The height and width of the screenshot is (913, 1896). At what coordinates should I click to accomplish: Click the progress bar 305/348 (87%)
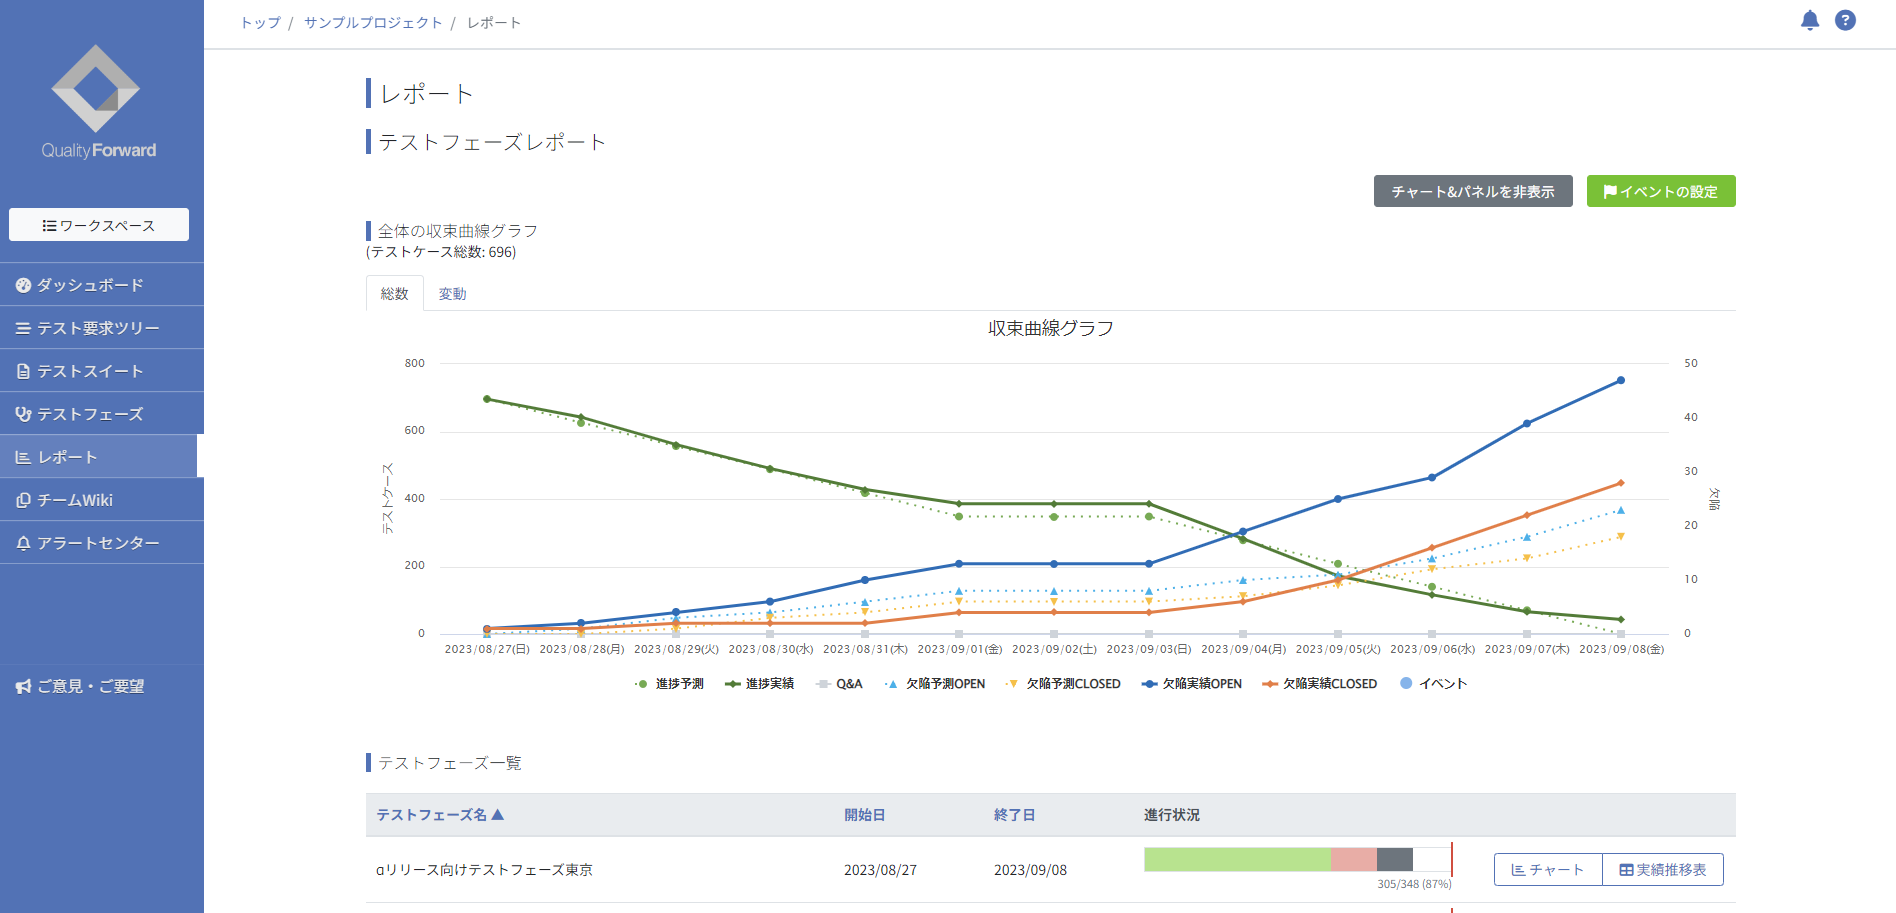tap(1298, 859)
